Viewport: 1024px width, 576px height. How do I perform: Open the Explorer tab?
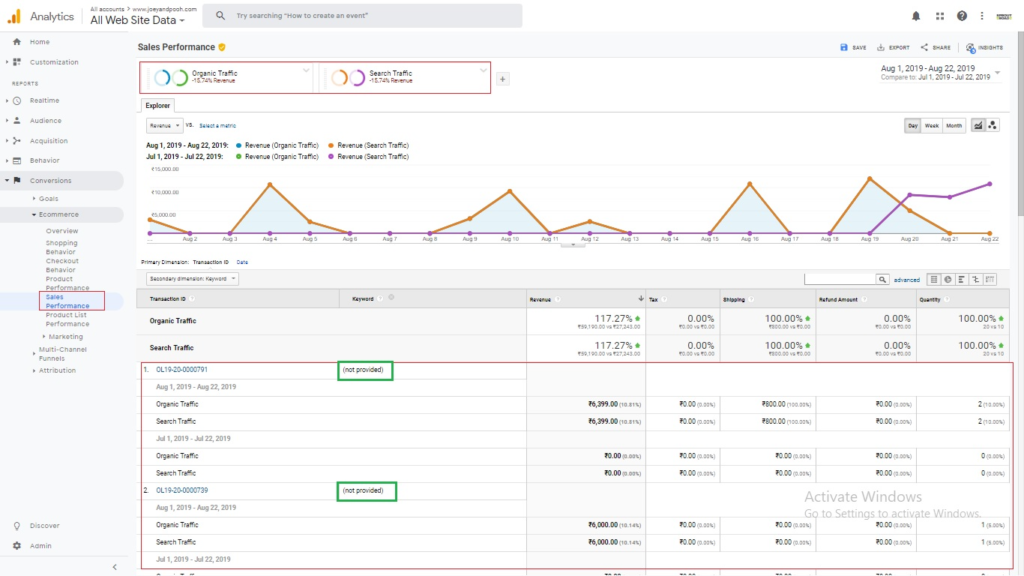(158, 105)
